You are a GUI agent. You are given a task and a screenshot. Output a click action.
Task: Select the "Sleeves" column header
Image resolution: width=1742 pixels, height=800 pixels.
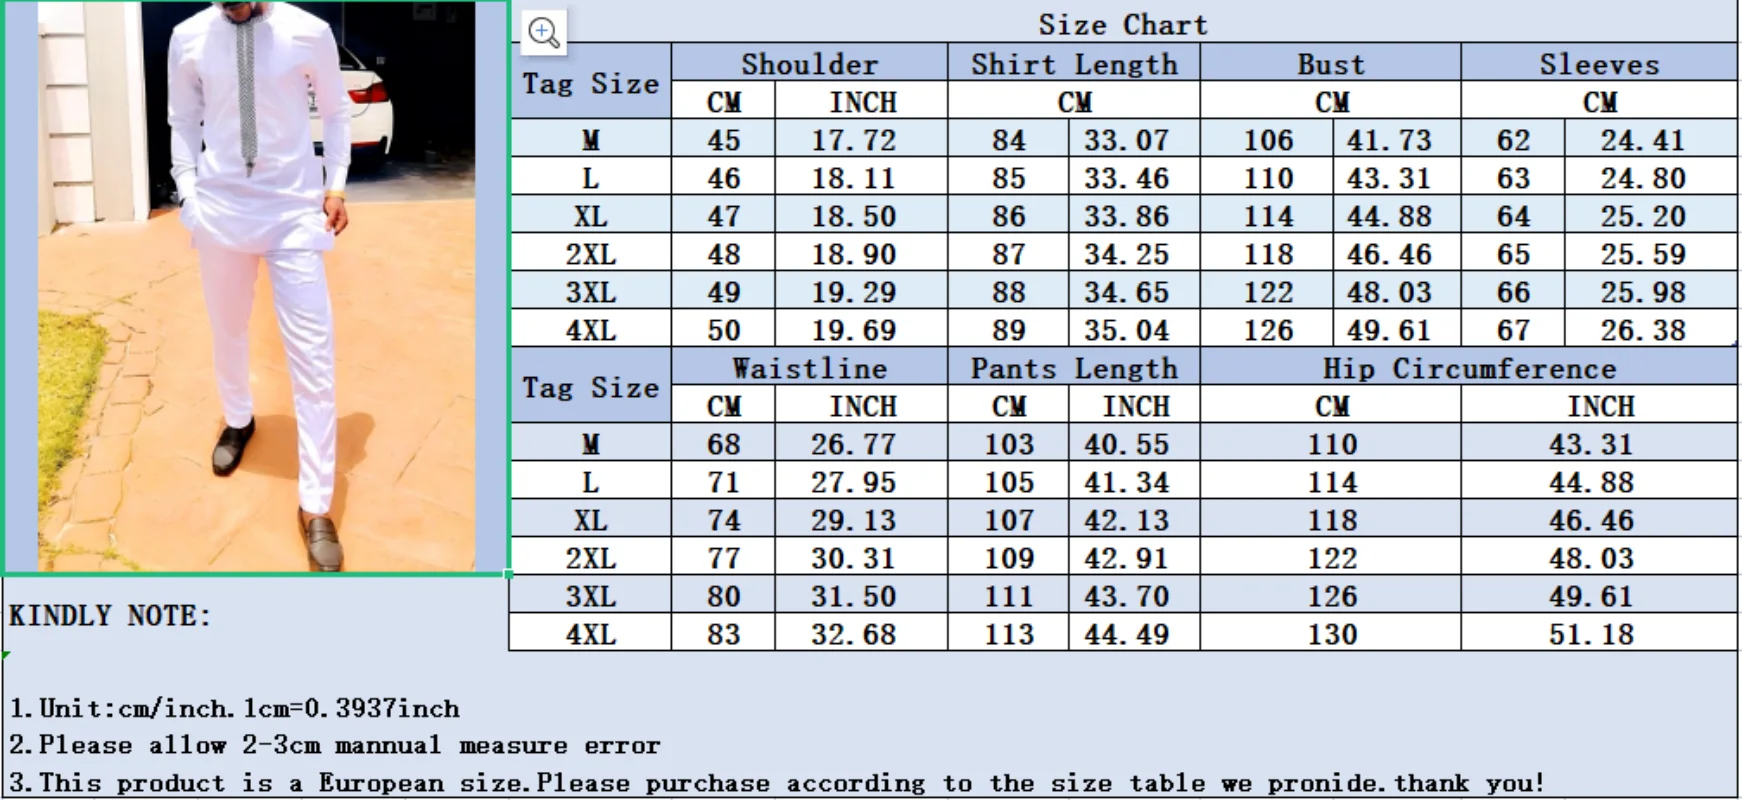1599,64
